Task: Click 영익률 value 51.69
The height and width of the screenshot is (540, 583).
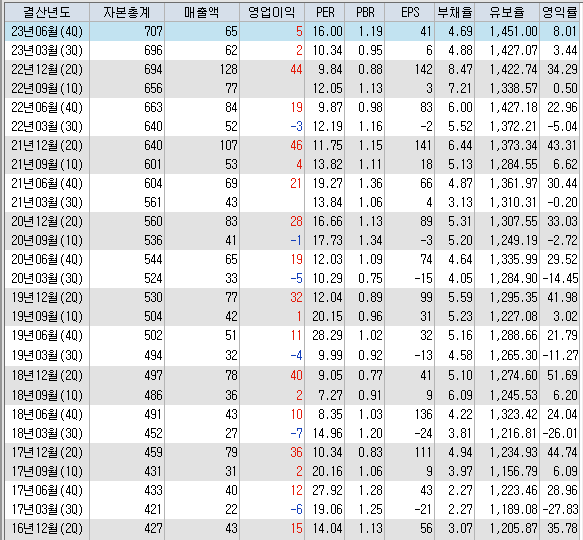Action: pos(562,375)
